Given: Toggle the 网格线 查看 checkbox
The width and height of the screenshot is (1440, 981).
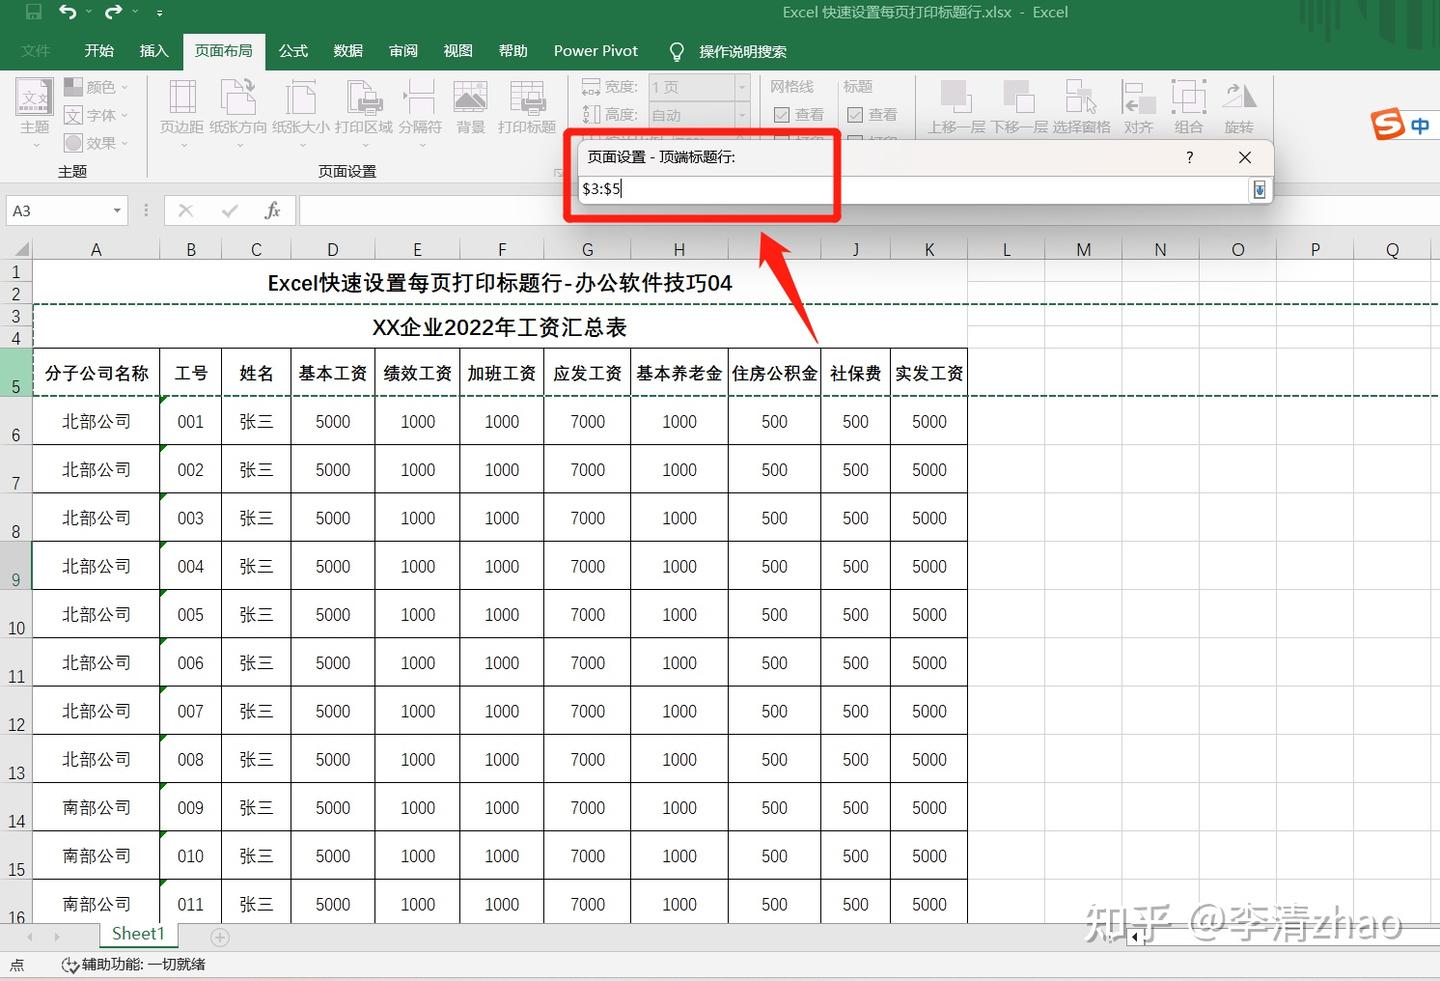Looking at the screenshot, I should click(782, 115).
